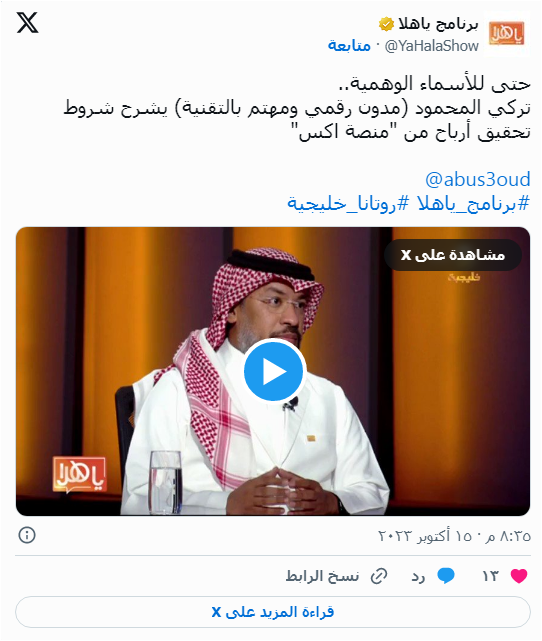Click the X logo icon
This screenshot has width=542, height=641.
click(x=27, y=22)
